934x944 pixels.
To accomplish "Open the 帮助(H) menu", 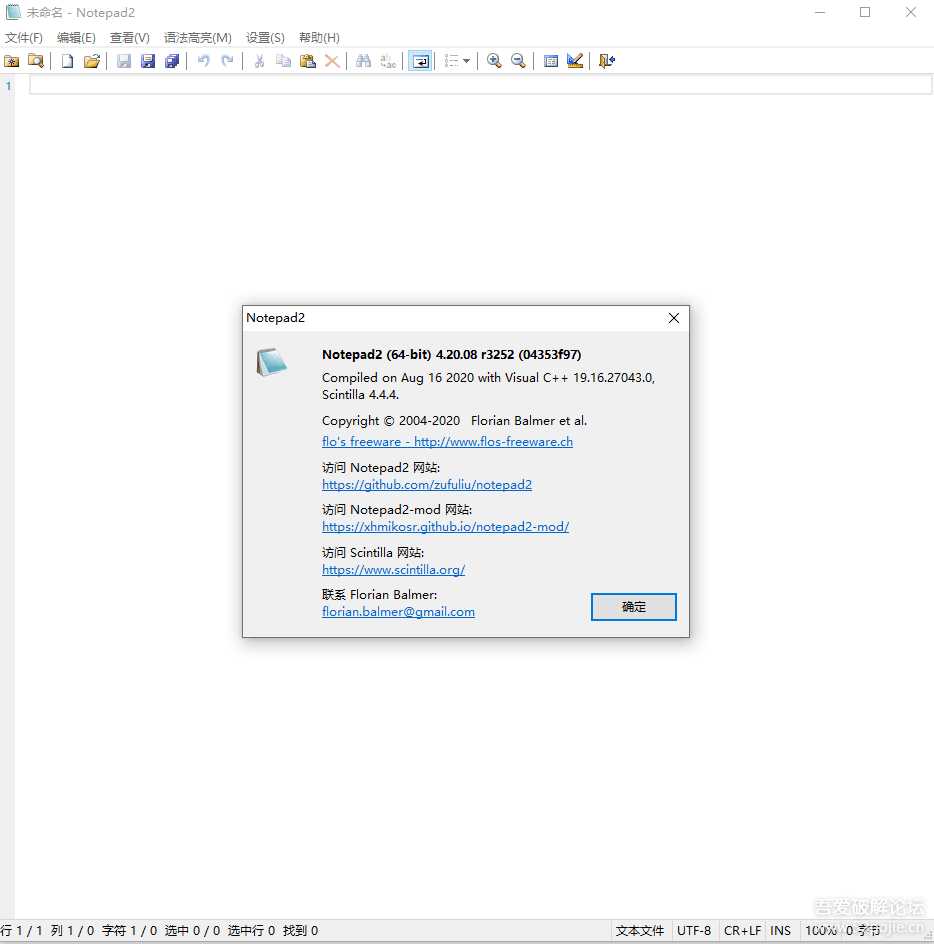I will [319, 37].
